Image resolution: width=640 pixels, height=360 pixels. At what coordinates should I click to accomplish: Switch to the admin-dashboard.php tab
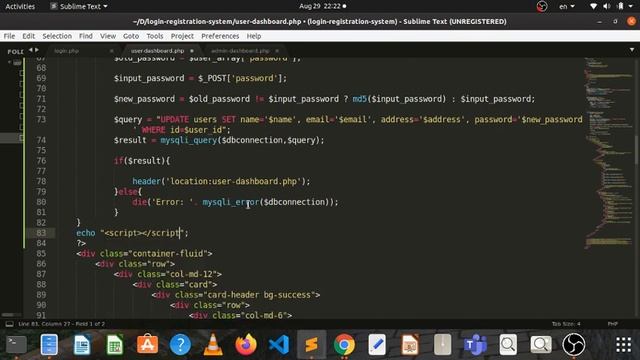pyautogui.click(x=240, y=51)
